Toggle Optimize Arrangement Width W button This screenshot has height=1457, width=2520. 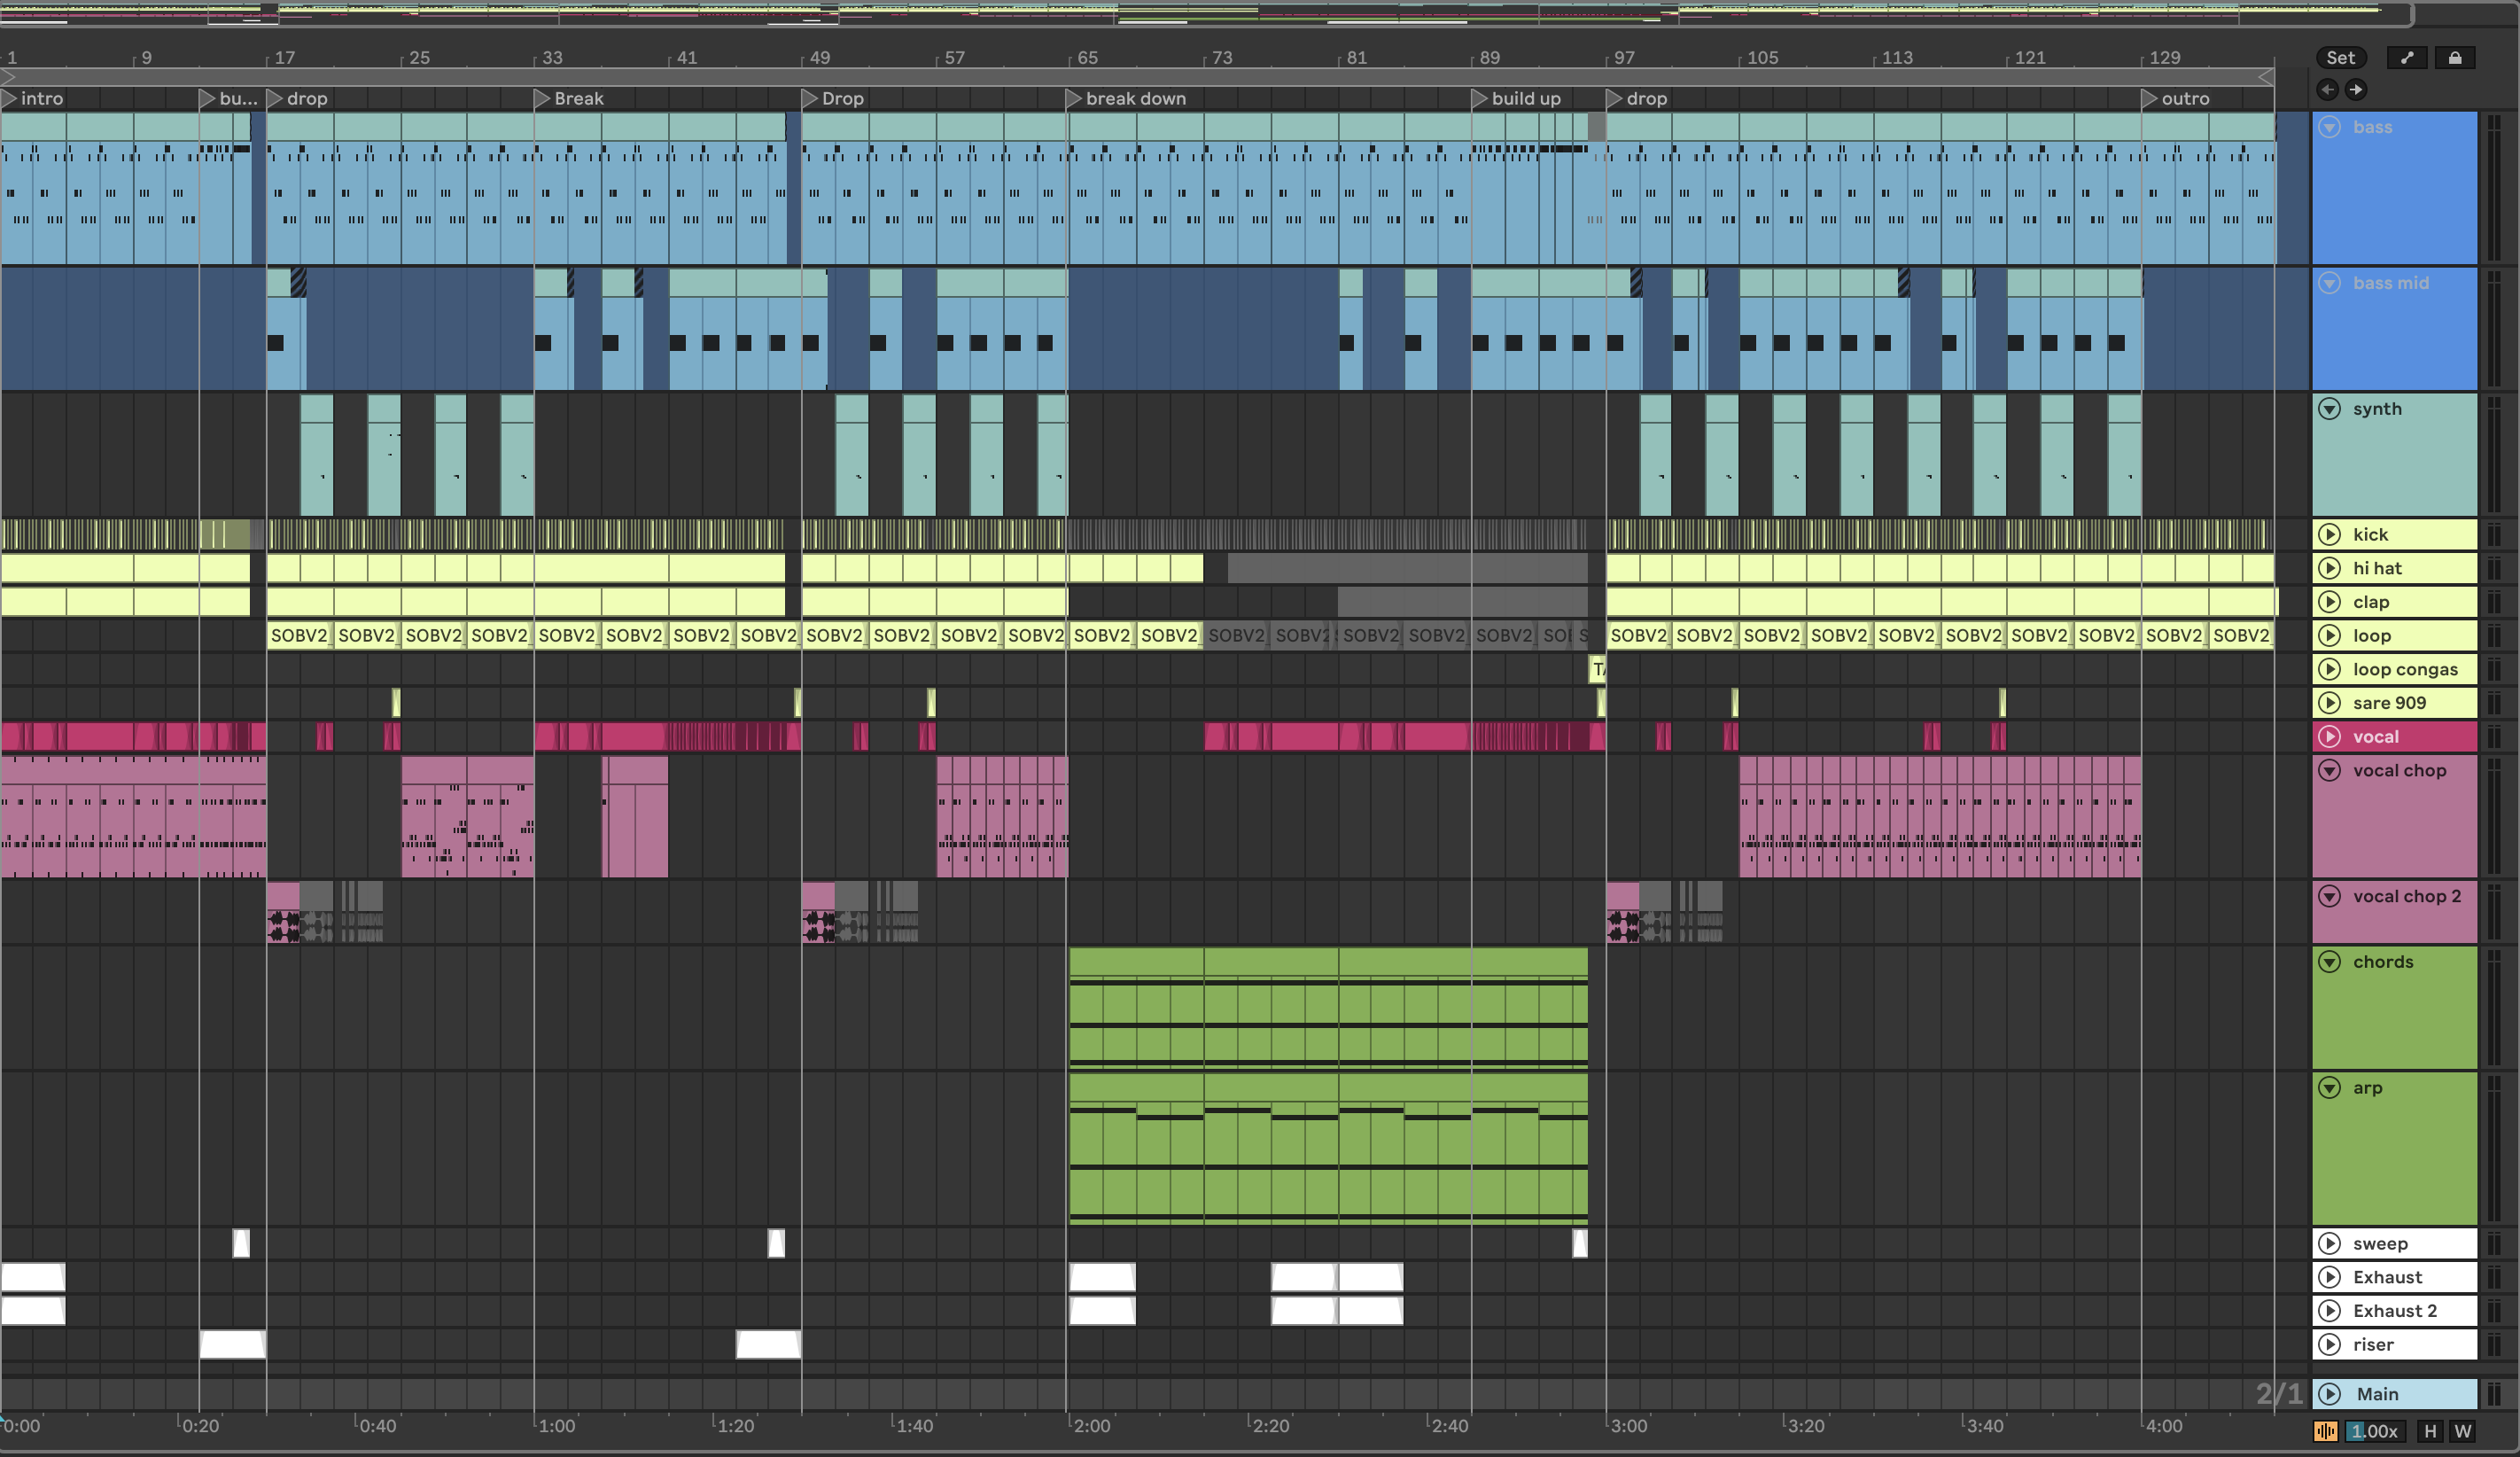(x=2462, y=1431)
